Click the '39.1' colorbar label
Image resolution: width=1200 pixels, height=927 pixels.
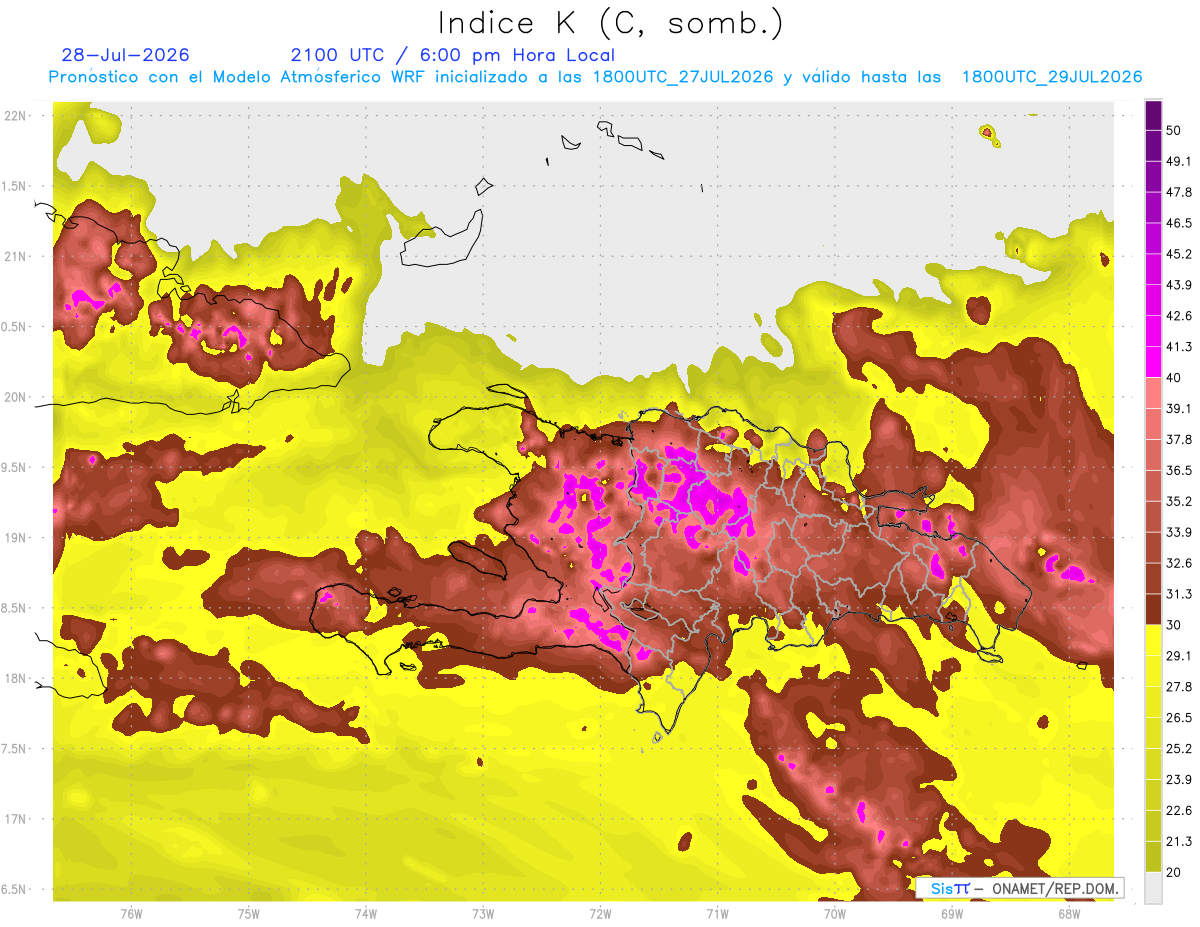(x=1179, y=408)
